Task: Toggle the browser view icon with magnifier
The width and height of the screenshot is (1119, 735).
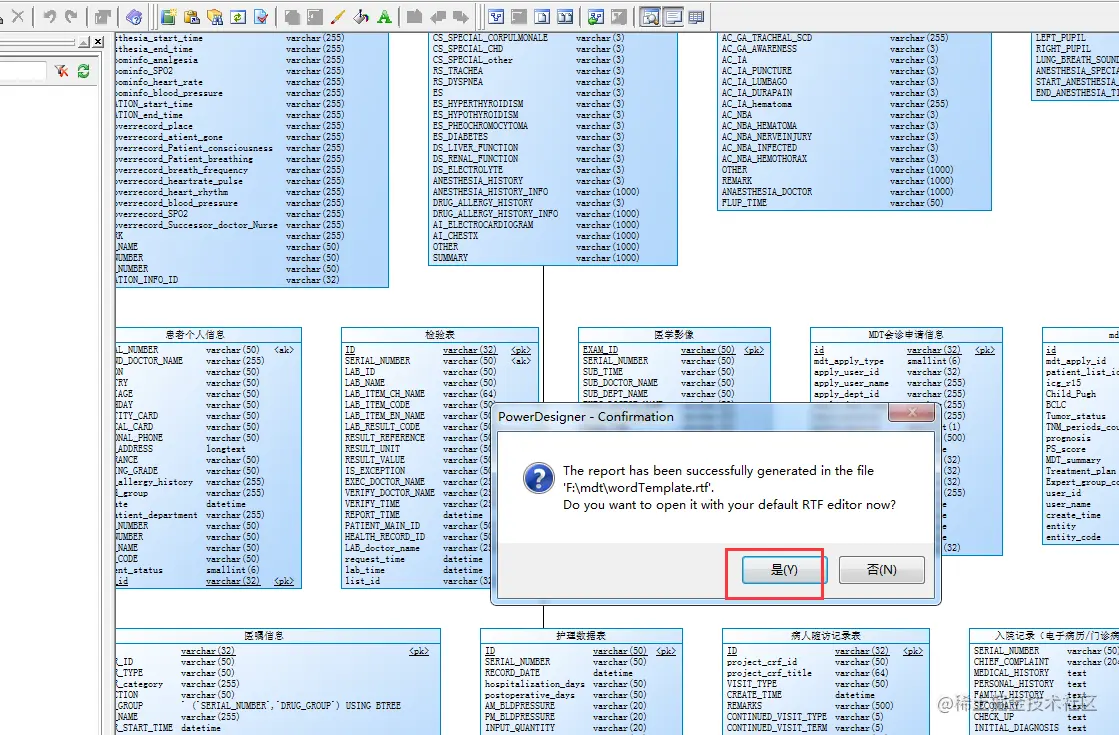Action: point(650,16)
